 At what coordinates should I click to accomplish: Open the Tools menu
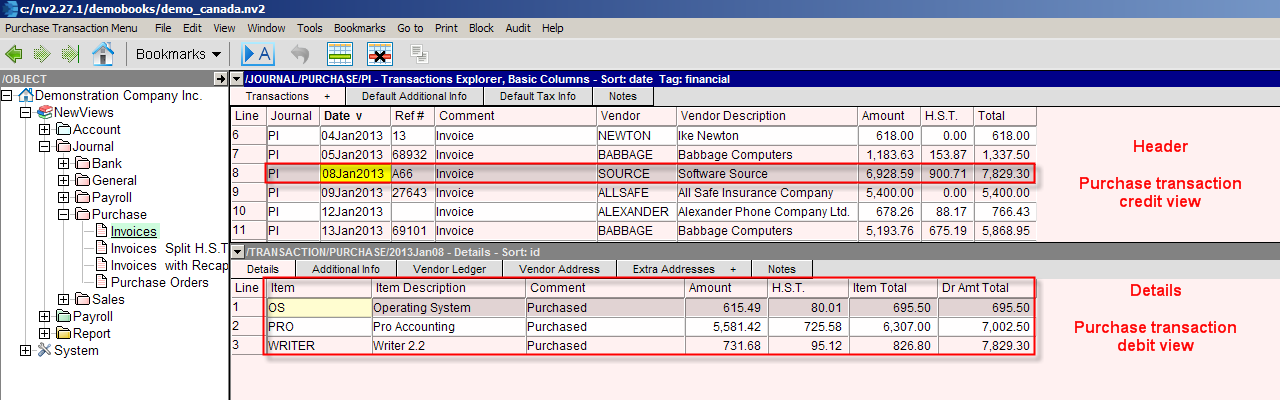(x=310, y=28)
